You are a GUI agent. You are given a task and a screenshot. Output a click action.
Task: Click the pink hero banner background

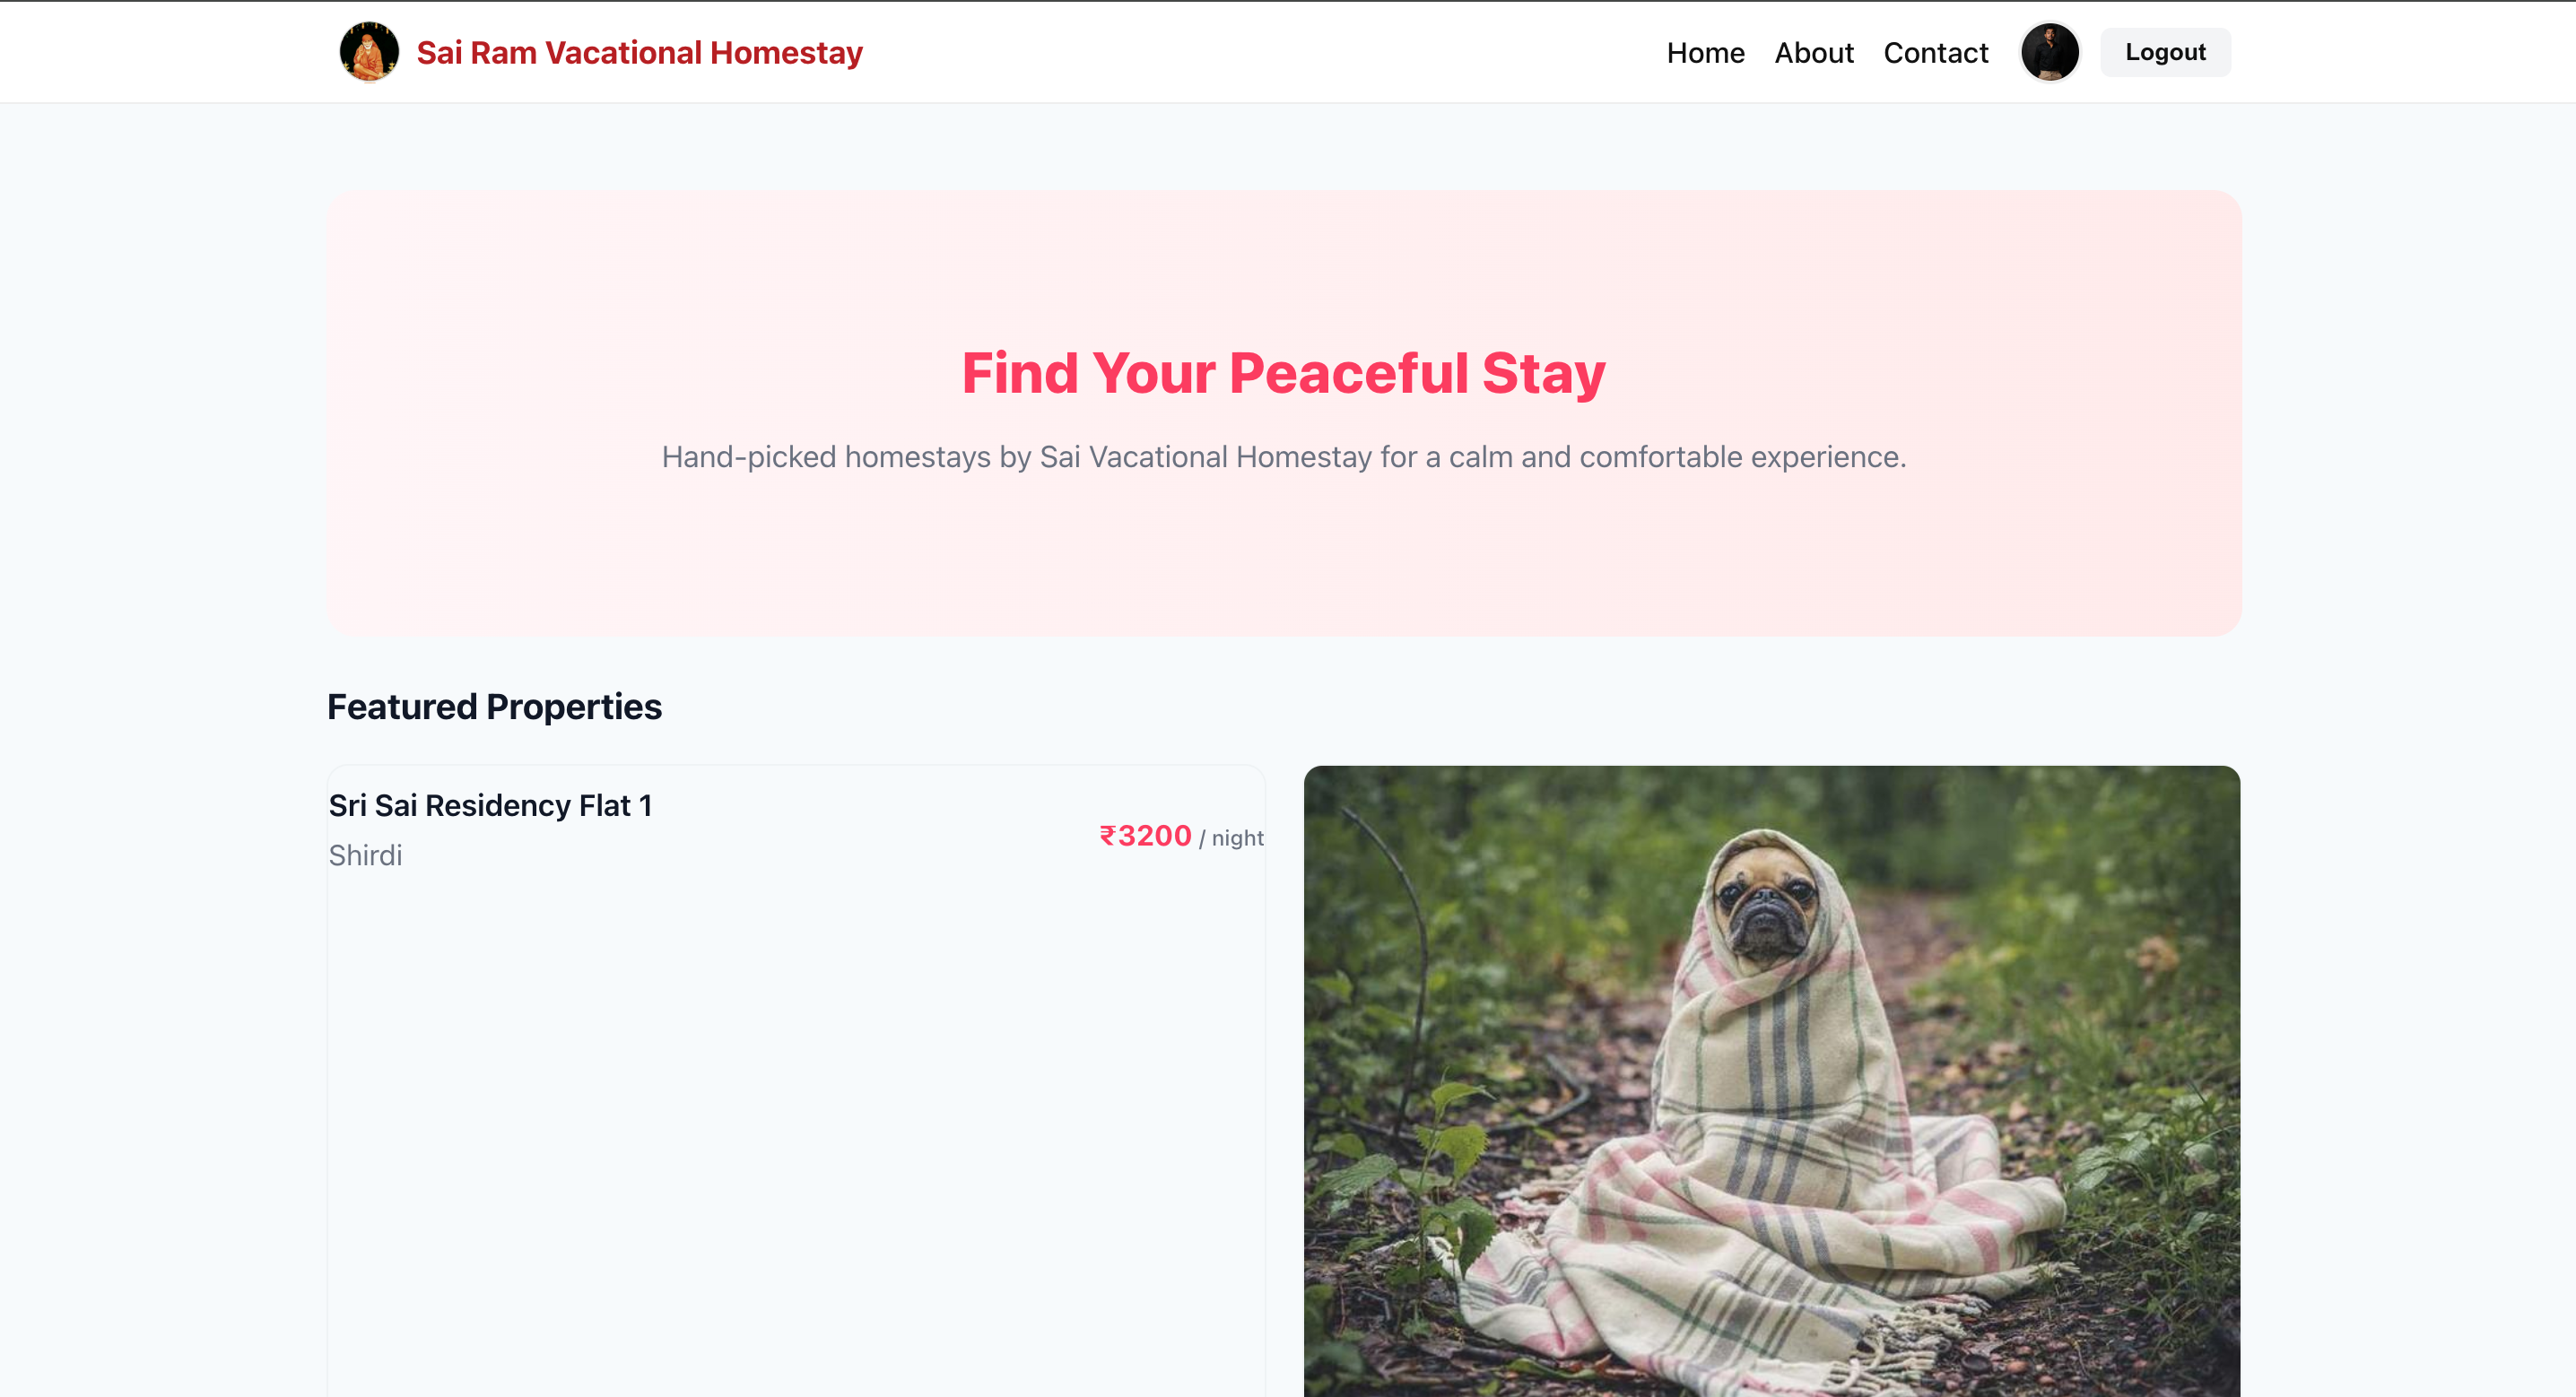1284,560
